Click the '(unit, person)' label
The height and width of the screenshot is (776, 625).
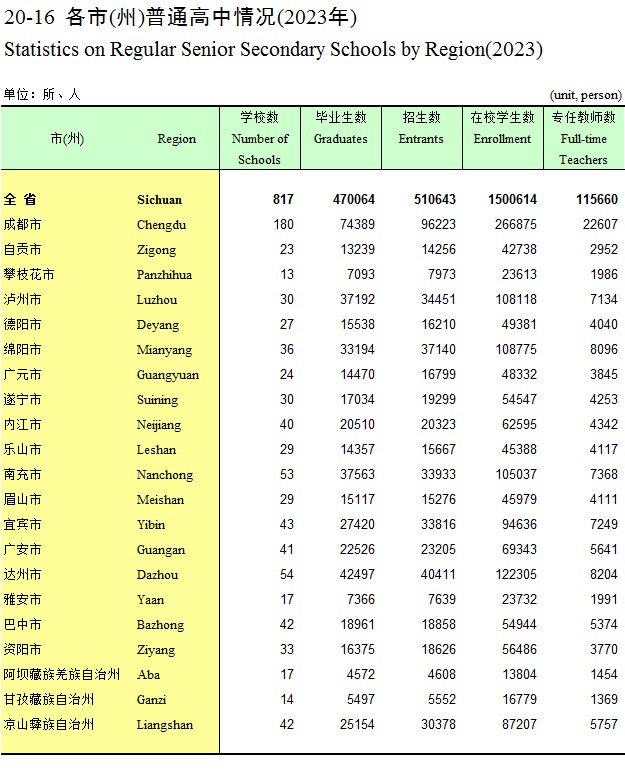[585, 95]
